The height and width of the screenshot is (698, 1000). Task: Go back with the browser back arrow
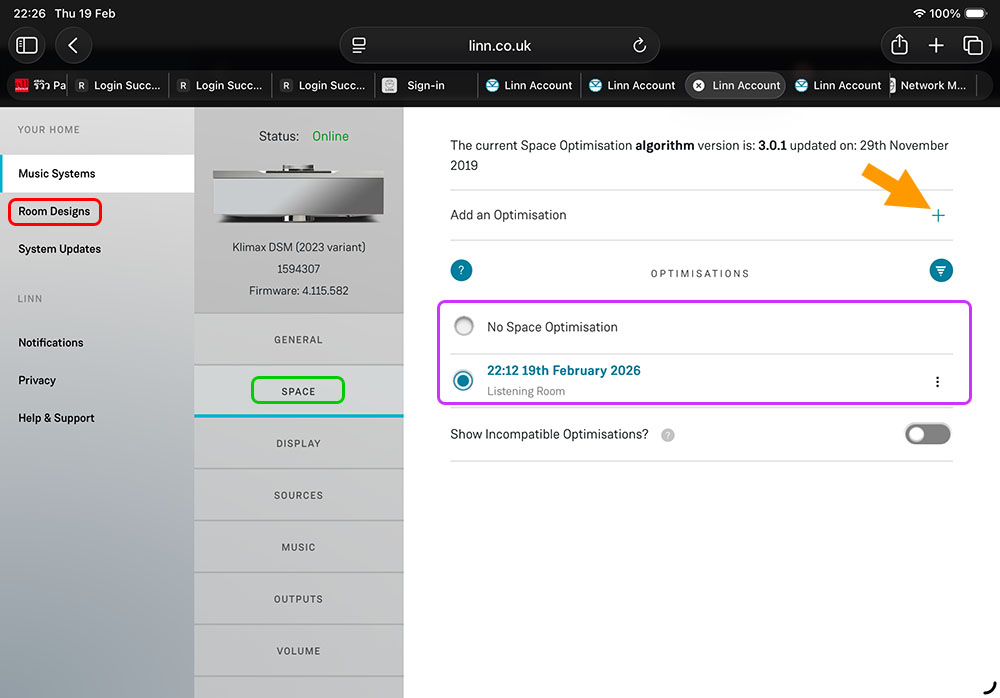click(x=73, y=45)
